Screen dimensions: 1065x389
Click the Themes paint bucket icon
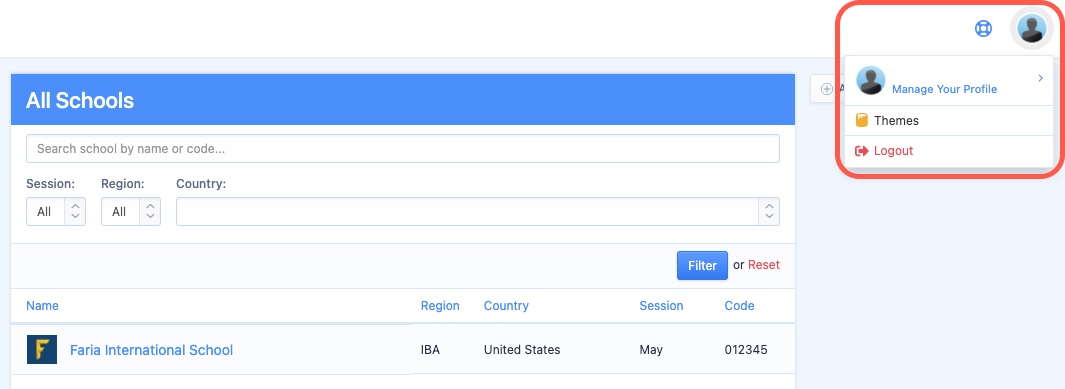[x=861, y=121]
